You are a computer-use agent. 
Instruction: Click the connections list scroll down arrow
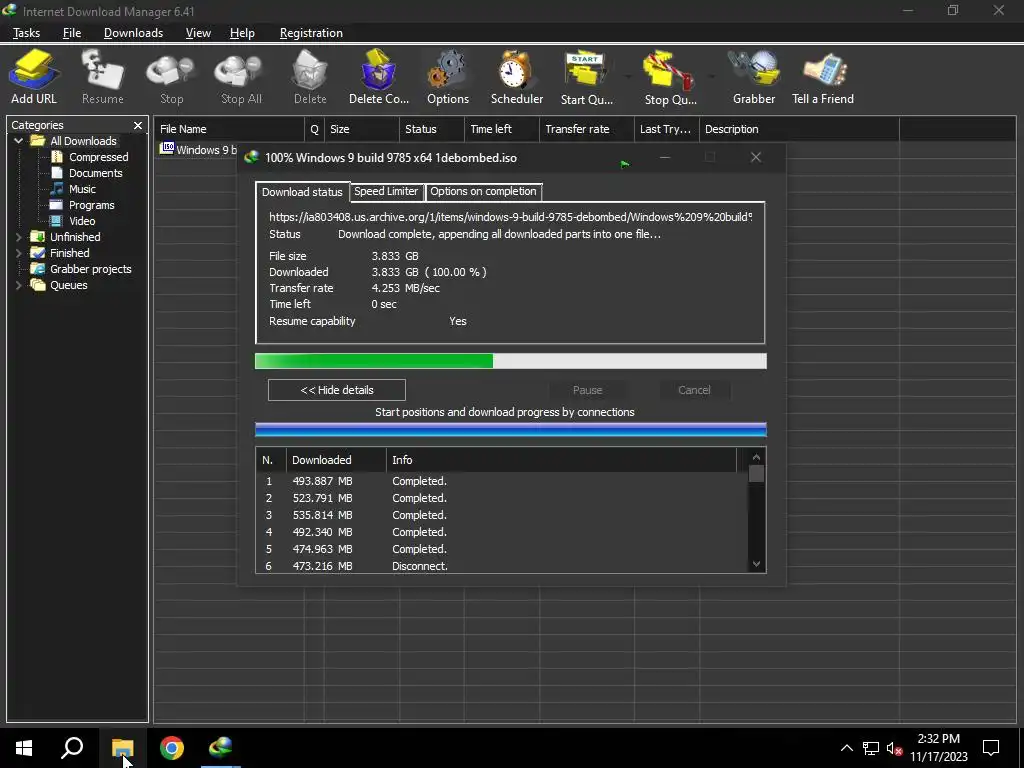pyautogui.click(x=756, y=564)
